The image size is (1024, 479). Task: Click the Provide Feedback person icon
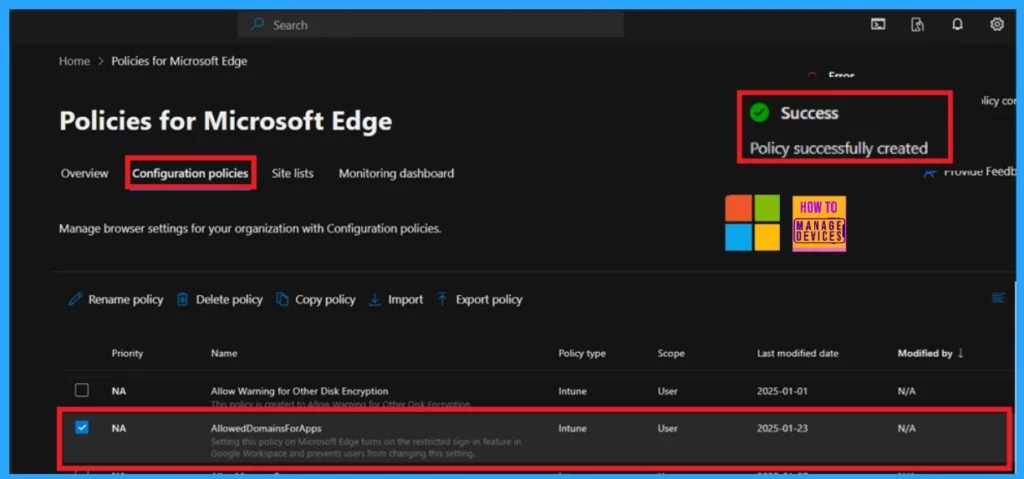(929, 173)
